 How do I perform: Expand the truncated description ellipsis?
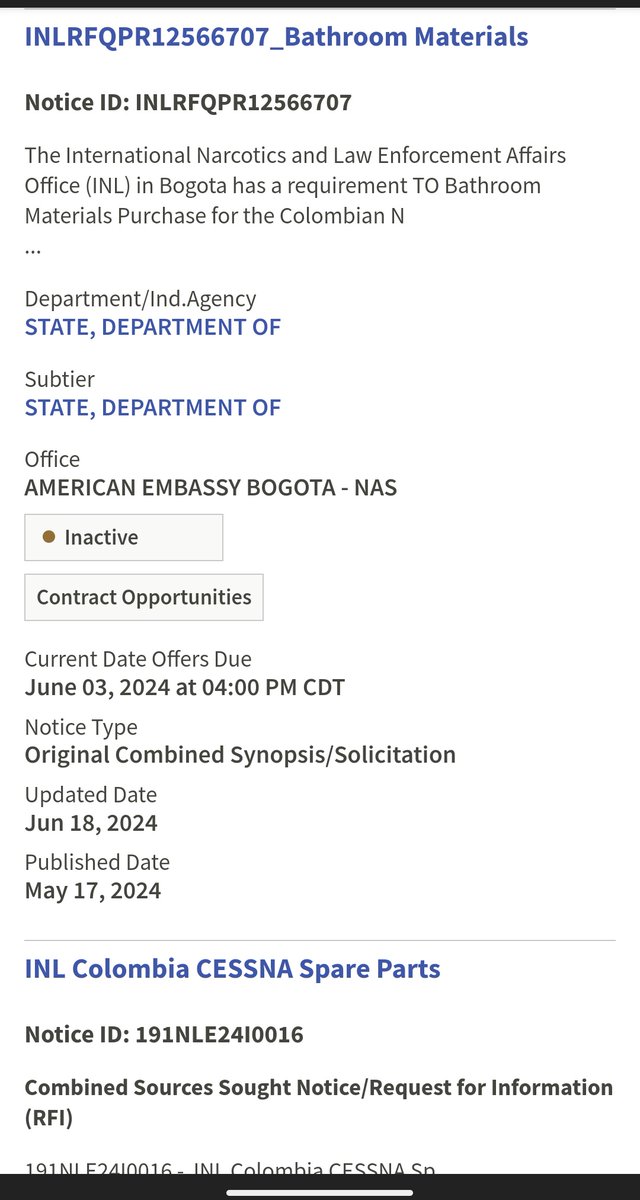point(33,246)
